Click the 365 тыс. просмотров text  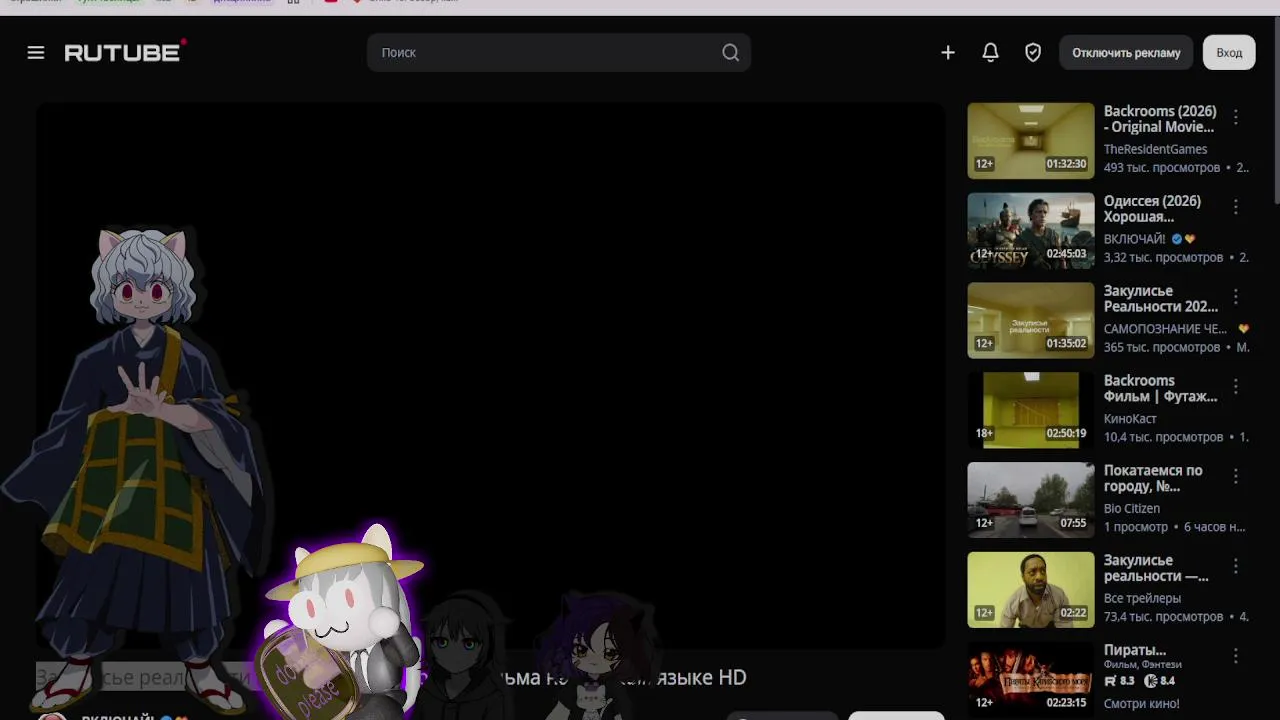[x=1162, y=347]
